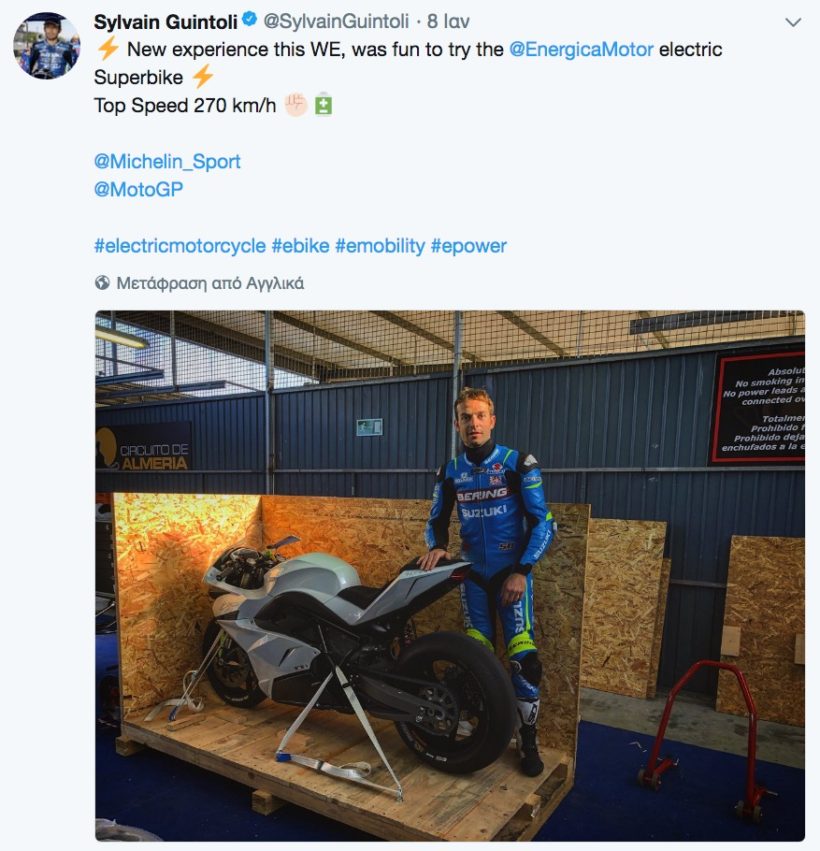This screenshot has width=820, height=851.
Task: Click the lightning bolt emoji after Superbike
Action: pos(202,77)
